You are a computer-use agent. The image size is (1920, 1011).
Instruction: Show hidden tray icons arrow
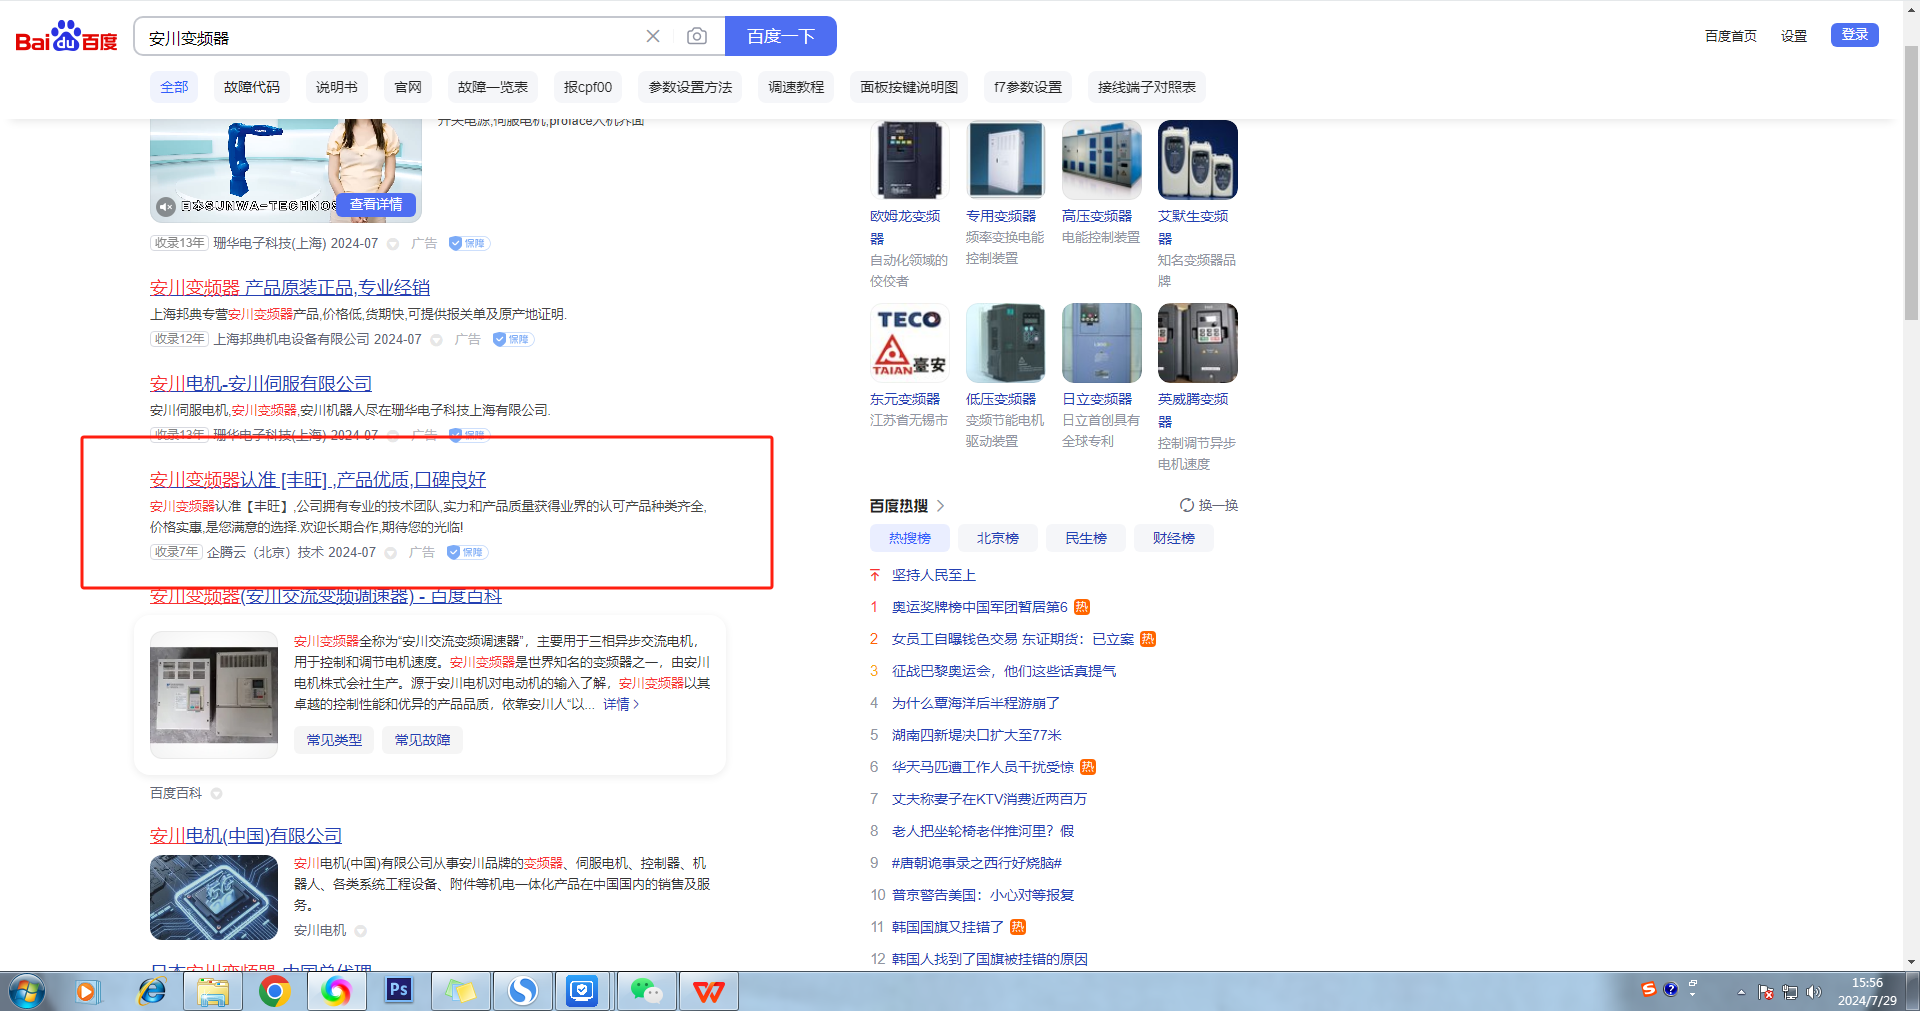1741,992
